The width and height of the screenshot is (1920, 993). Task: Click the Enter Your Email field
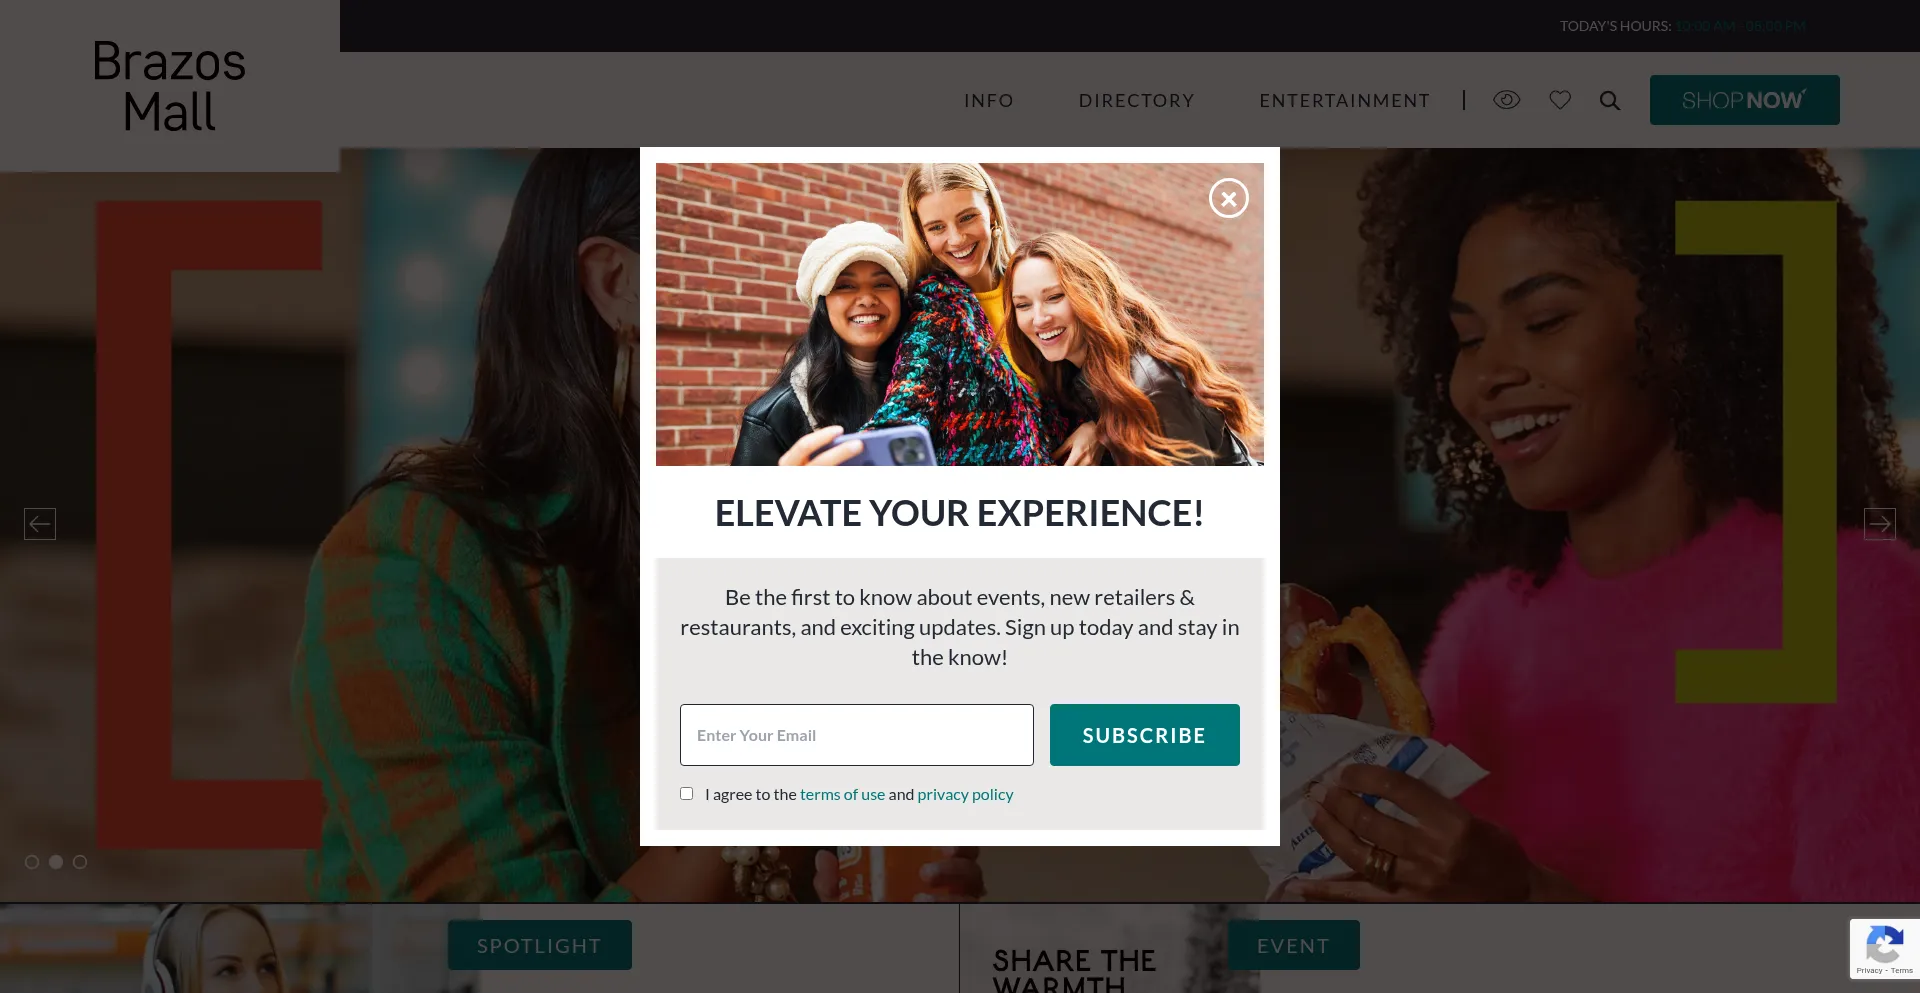tap(857, 735)
